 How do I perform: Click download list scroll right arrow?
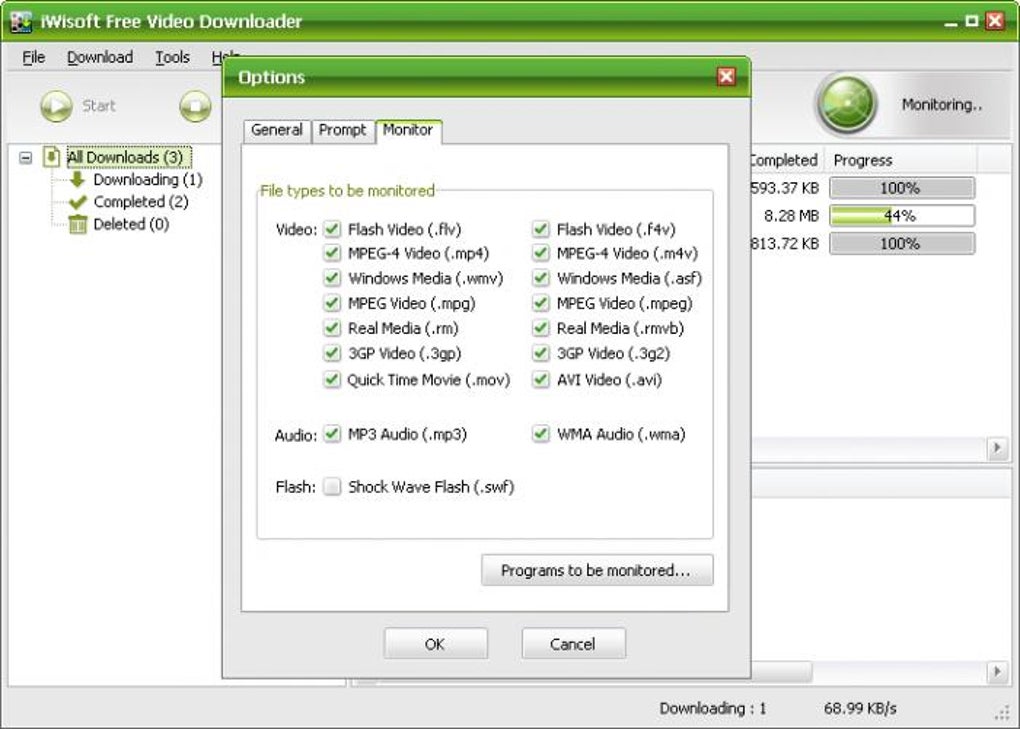pos(997,447)
